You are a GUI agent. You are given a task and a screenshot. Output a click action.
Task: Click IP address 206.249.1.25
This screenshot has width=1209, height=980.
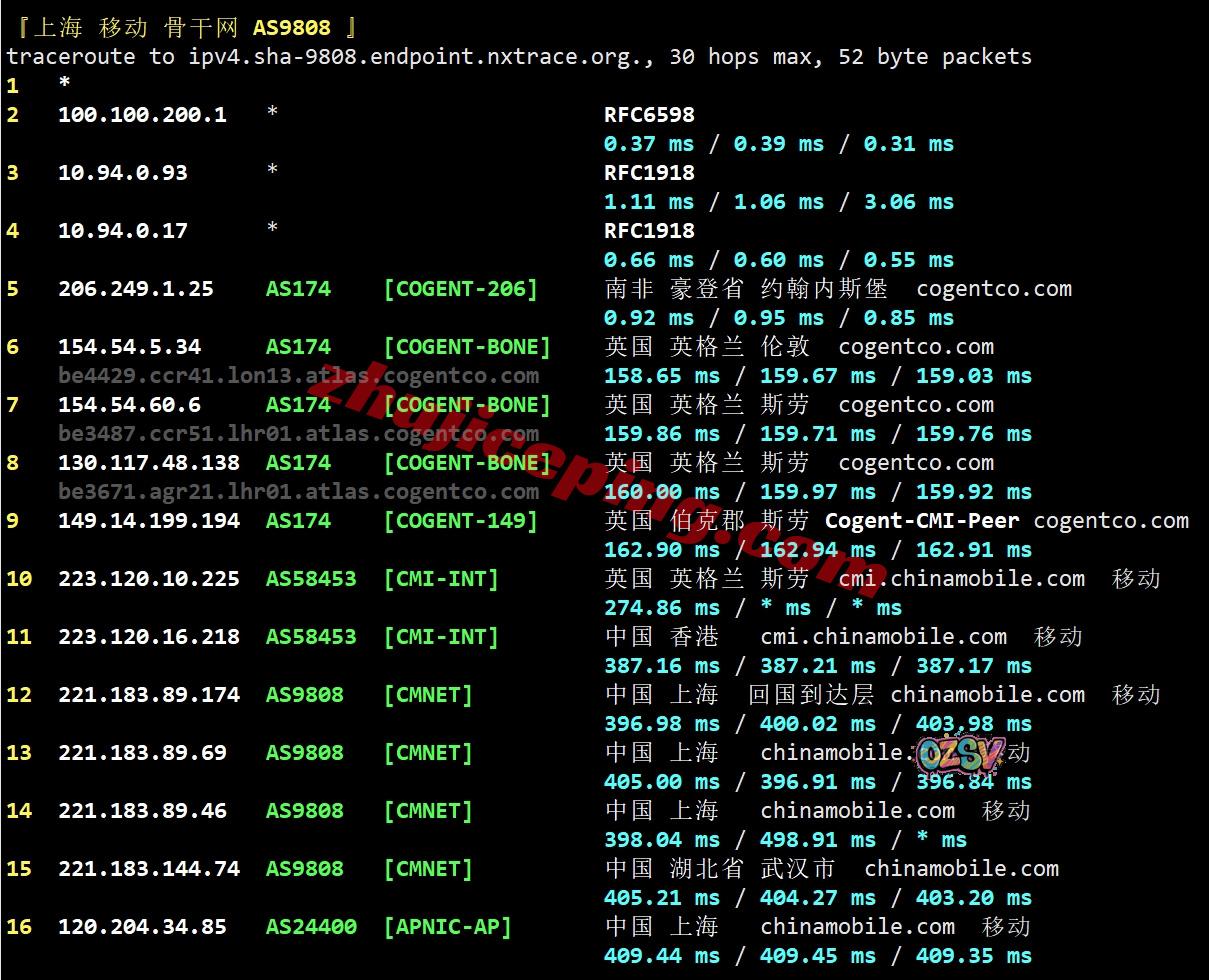[x=136, y=289]
